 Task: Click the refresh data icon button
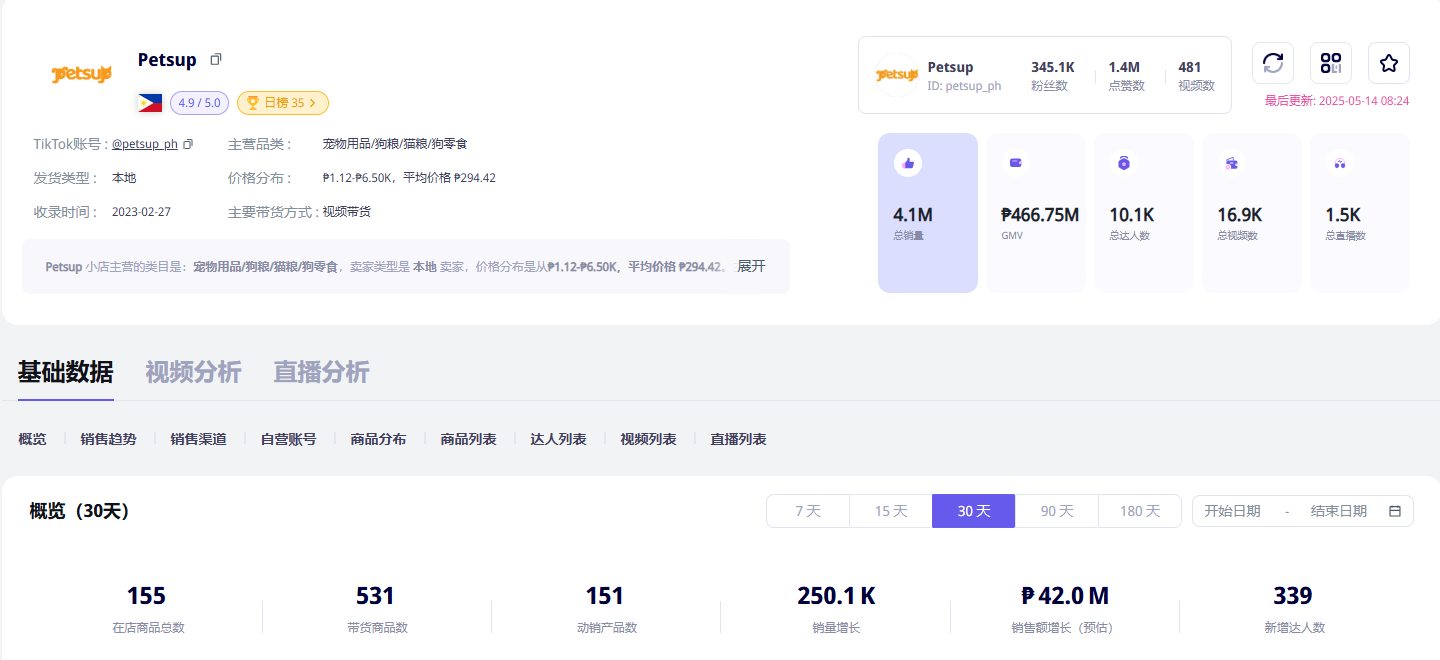click(x=1273, y=63)
